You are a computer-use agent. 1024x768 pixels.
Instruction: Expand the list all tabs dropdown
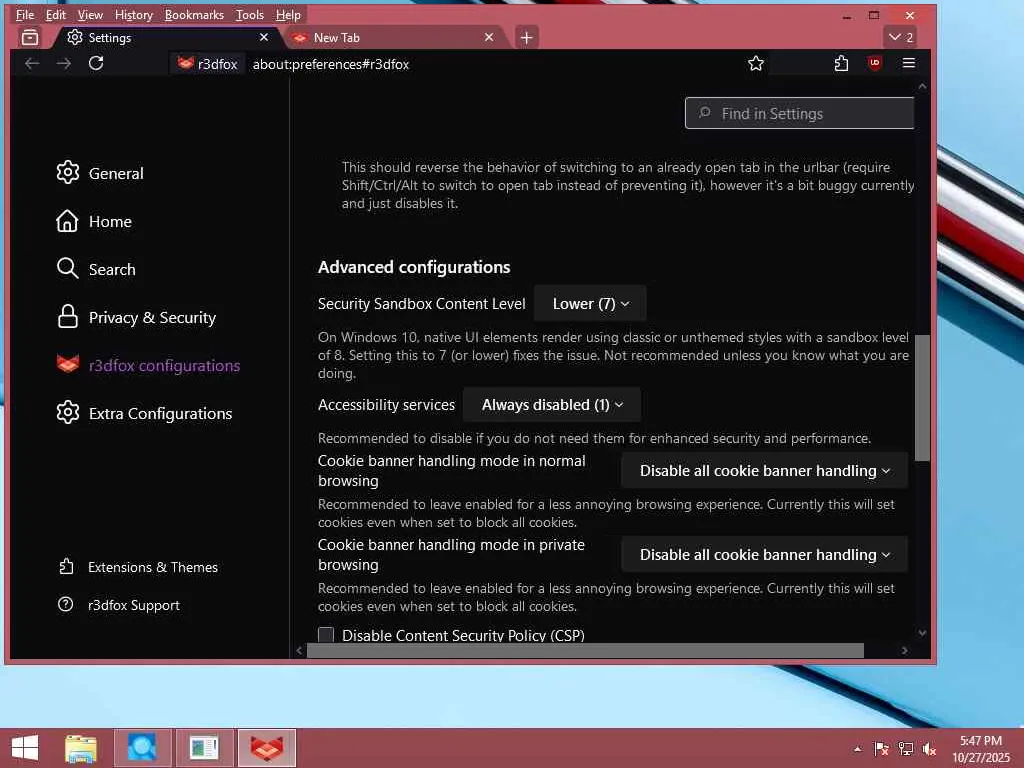click(901, 37)
